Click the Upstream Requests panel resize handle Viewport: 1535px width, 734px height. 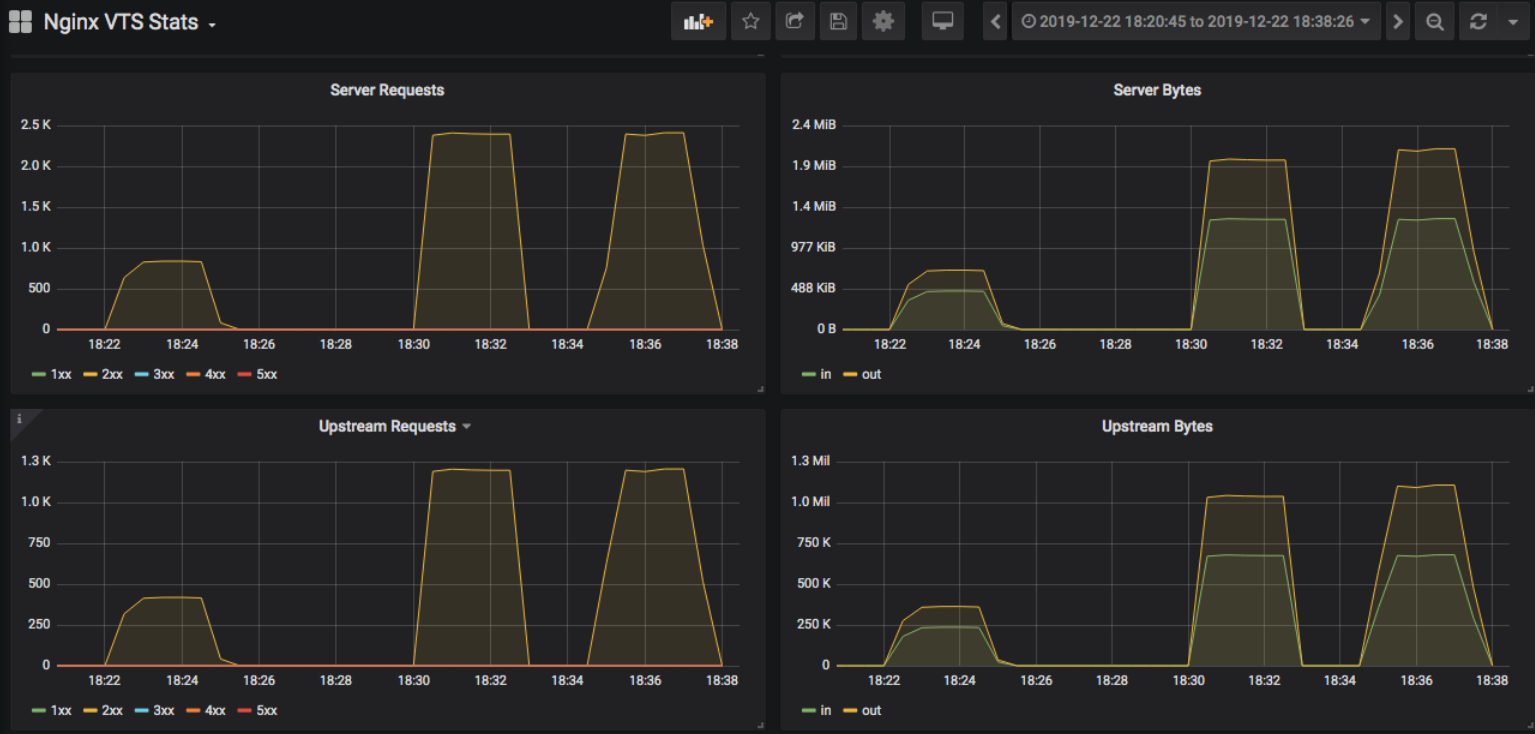(x=760, y=724)
